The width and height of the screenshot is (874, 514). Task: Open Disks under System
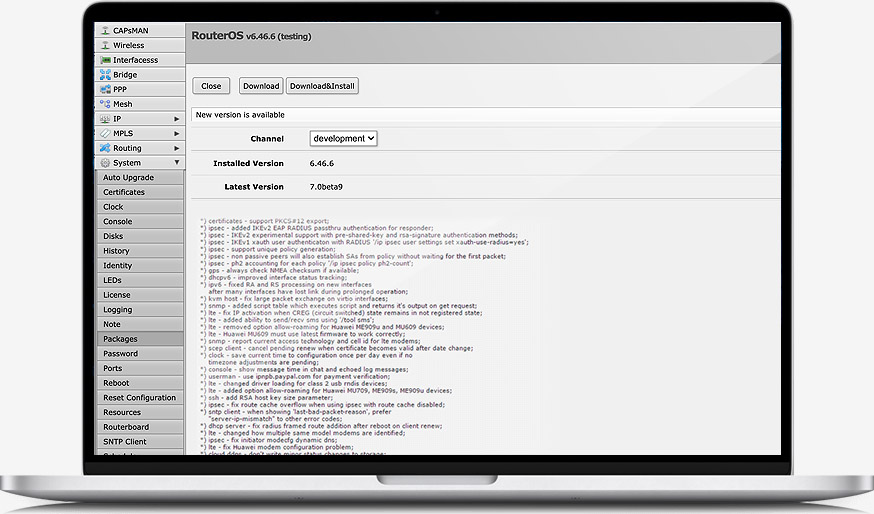[140, 236]
